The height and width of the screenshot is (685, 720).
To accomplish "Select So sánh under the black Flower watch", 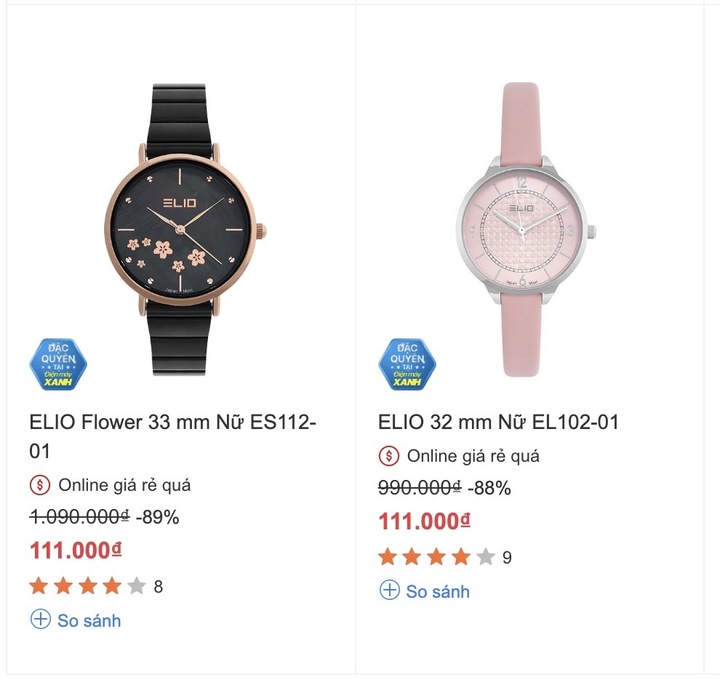I will click(89, 621).
